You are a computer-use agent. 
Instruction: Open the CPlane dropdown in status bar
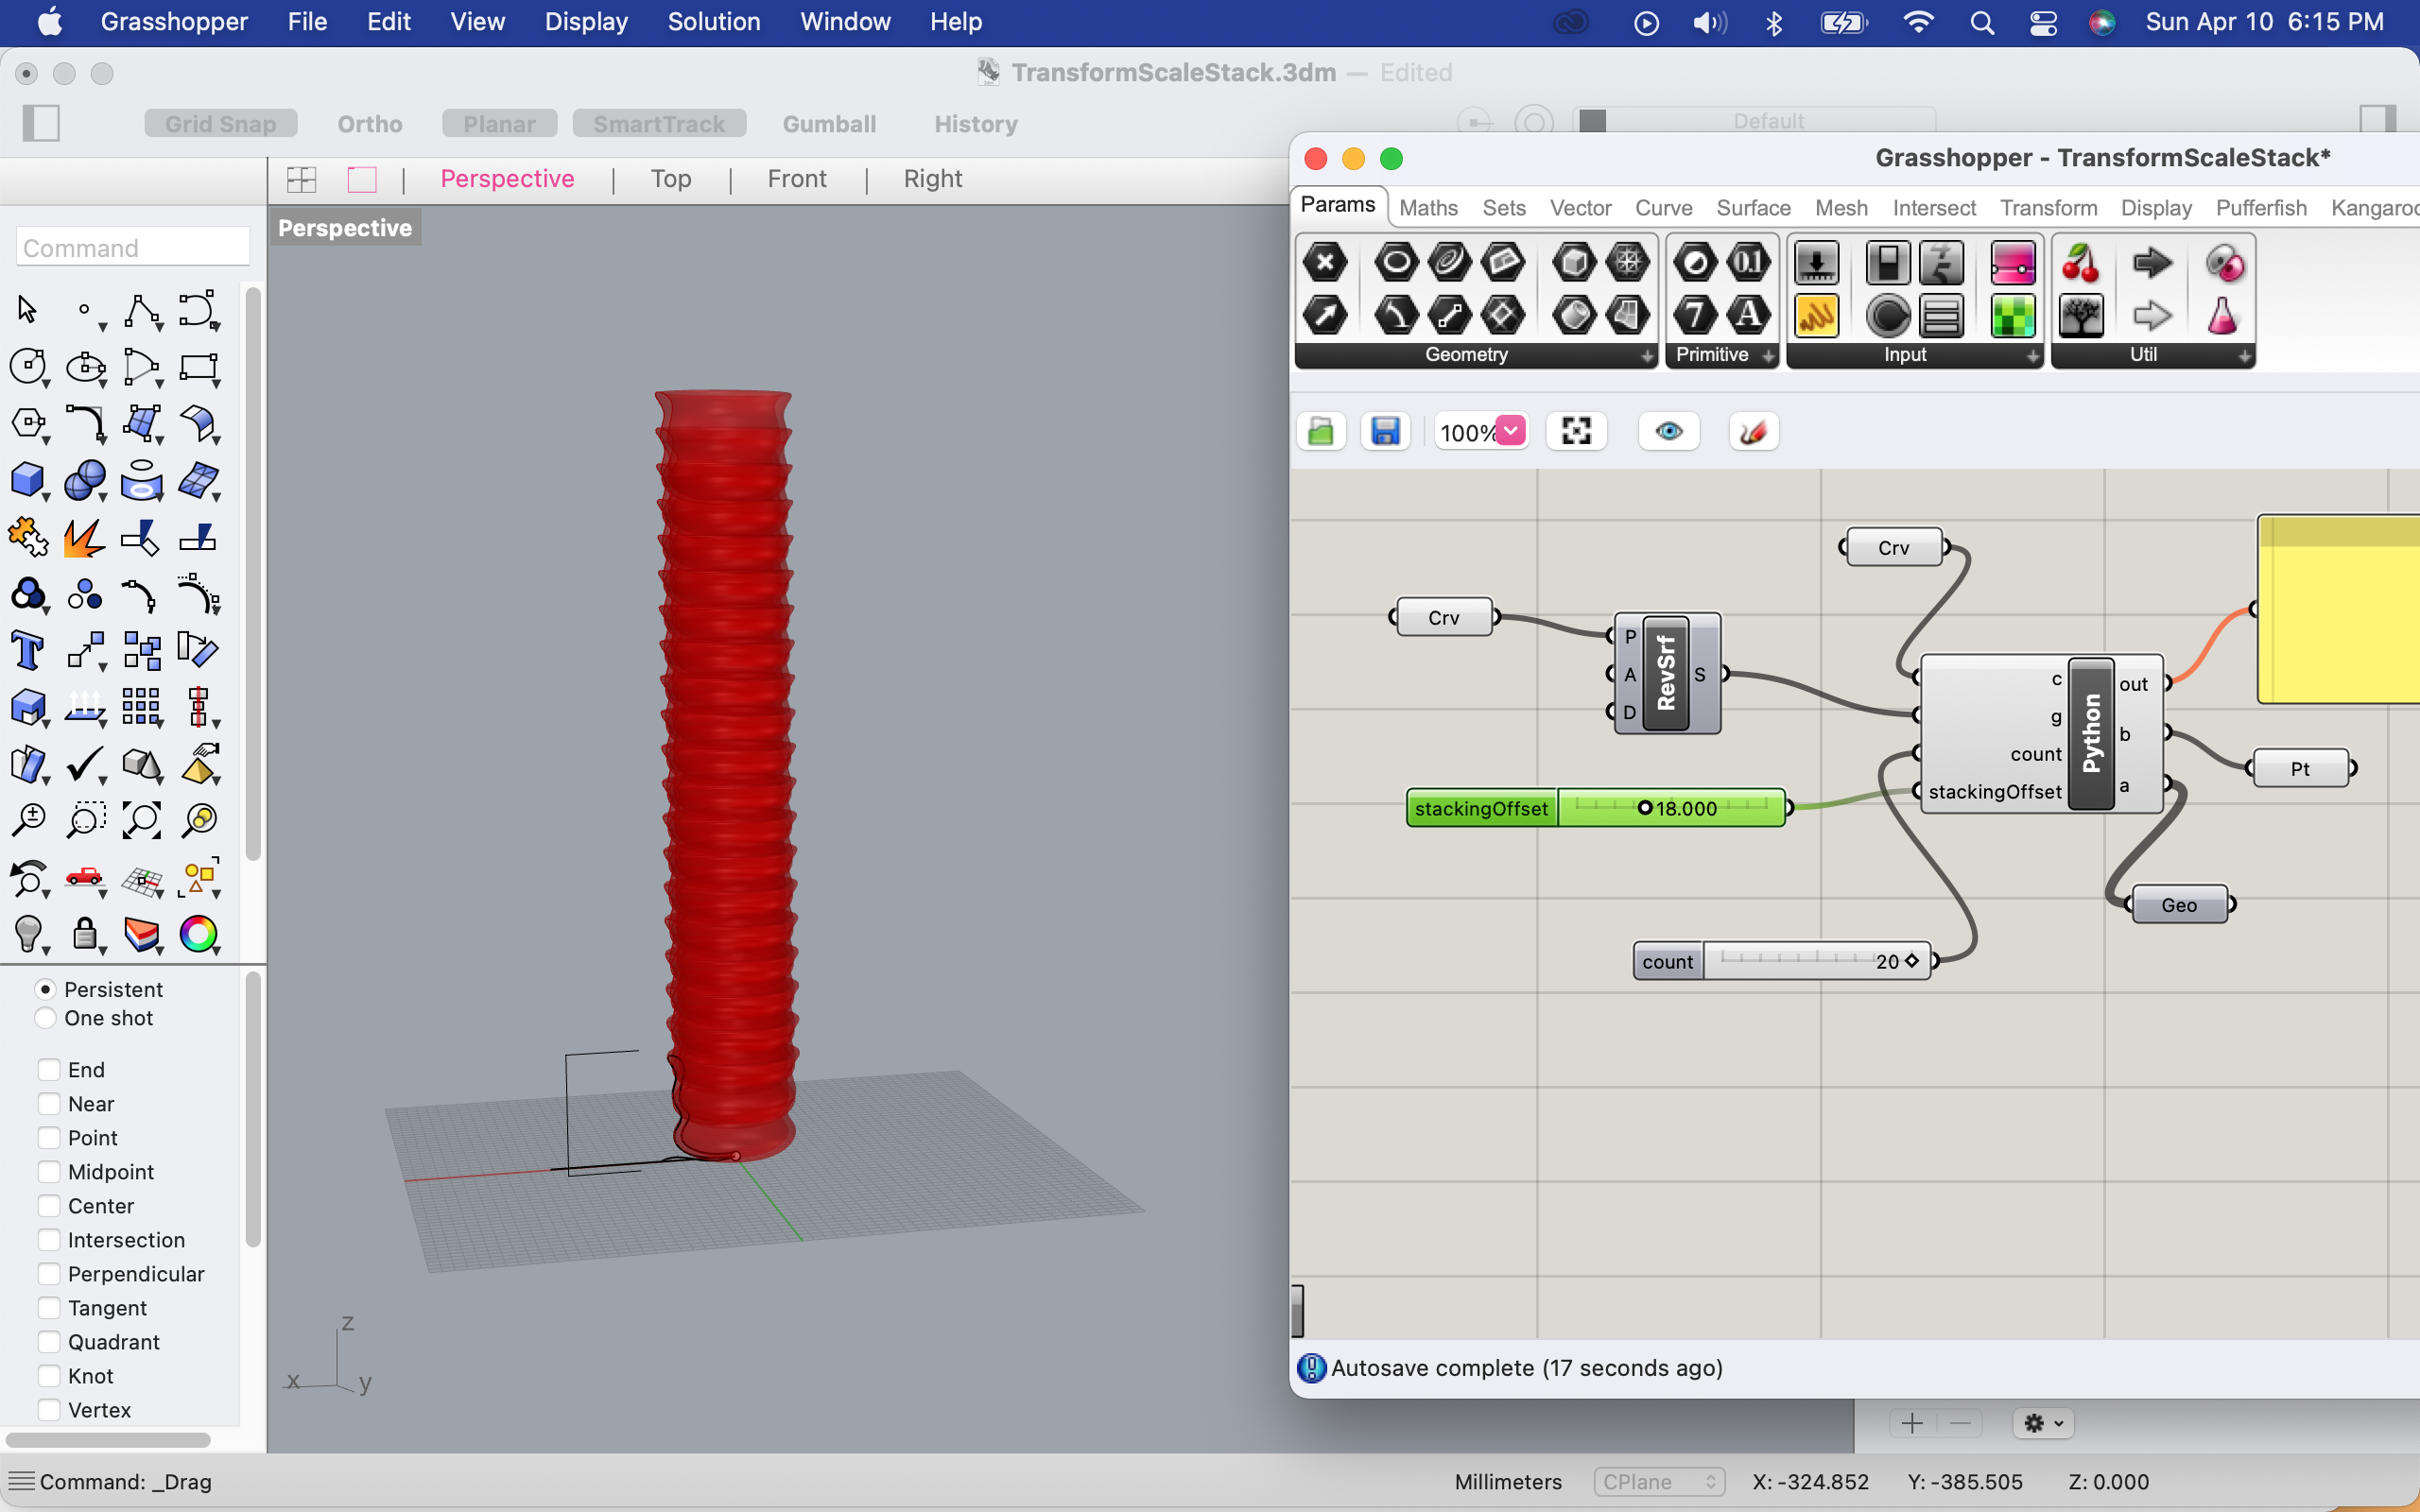pos(1660,1481)
